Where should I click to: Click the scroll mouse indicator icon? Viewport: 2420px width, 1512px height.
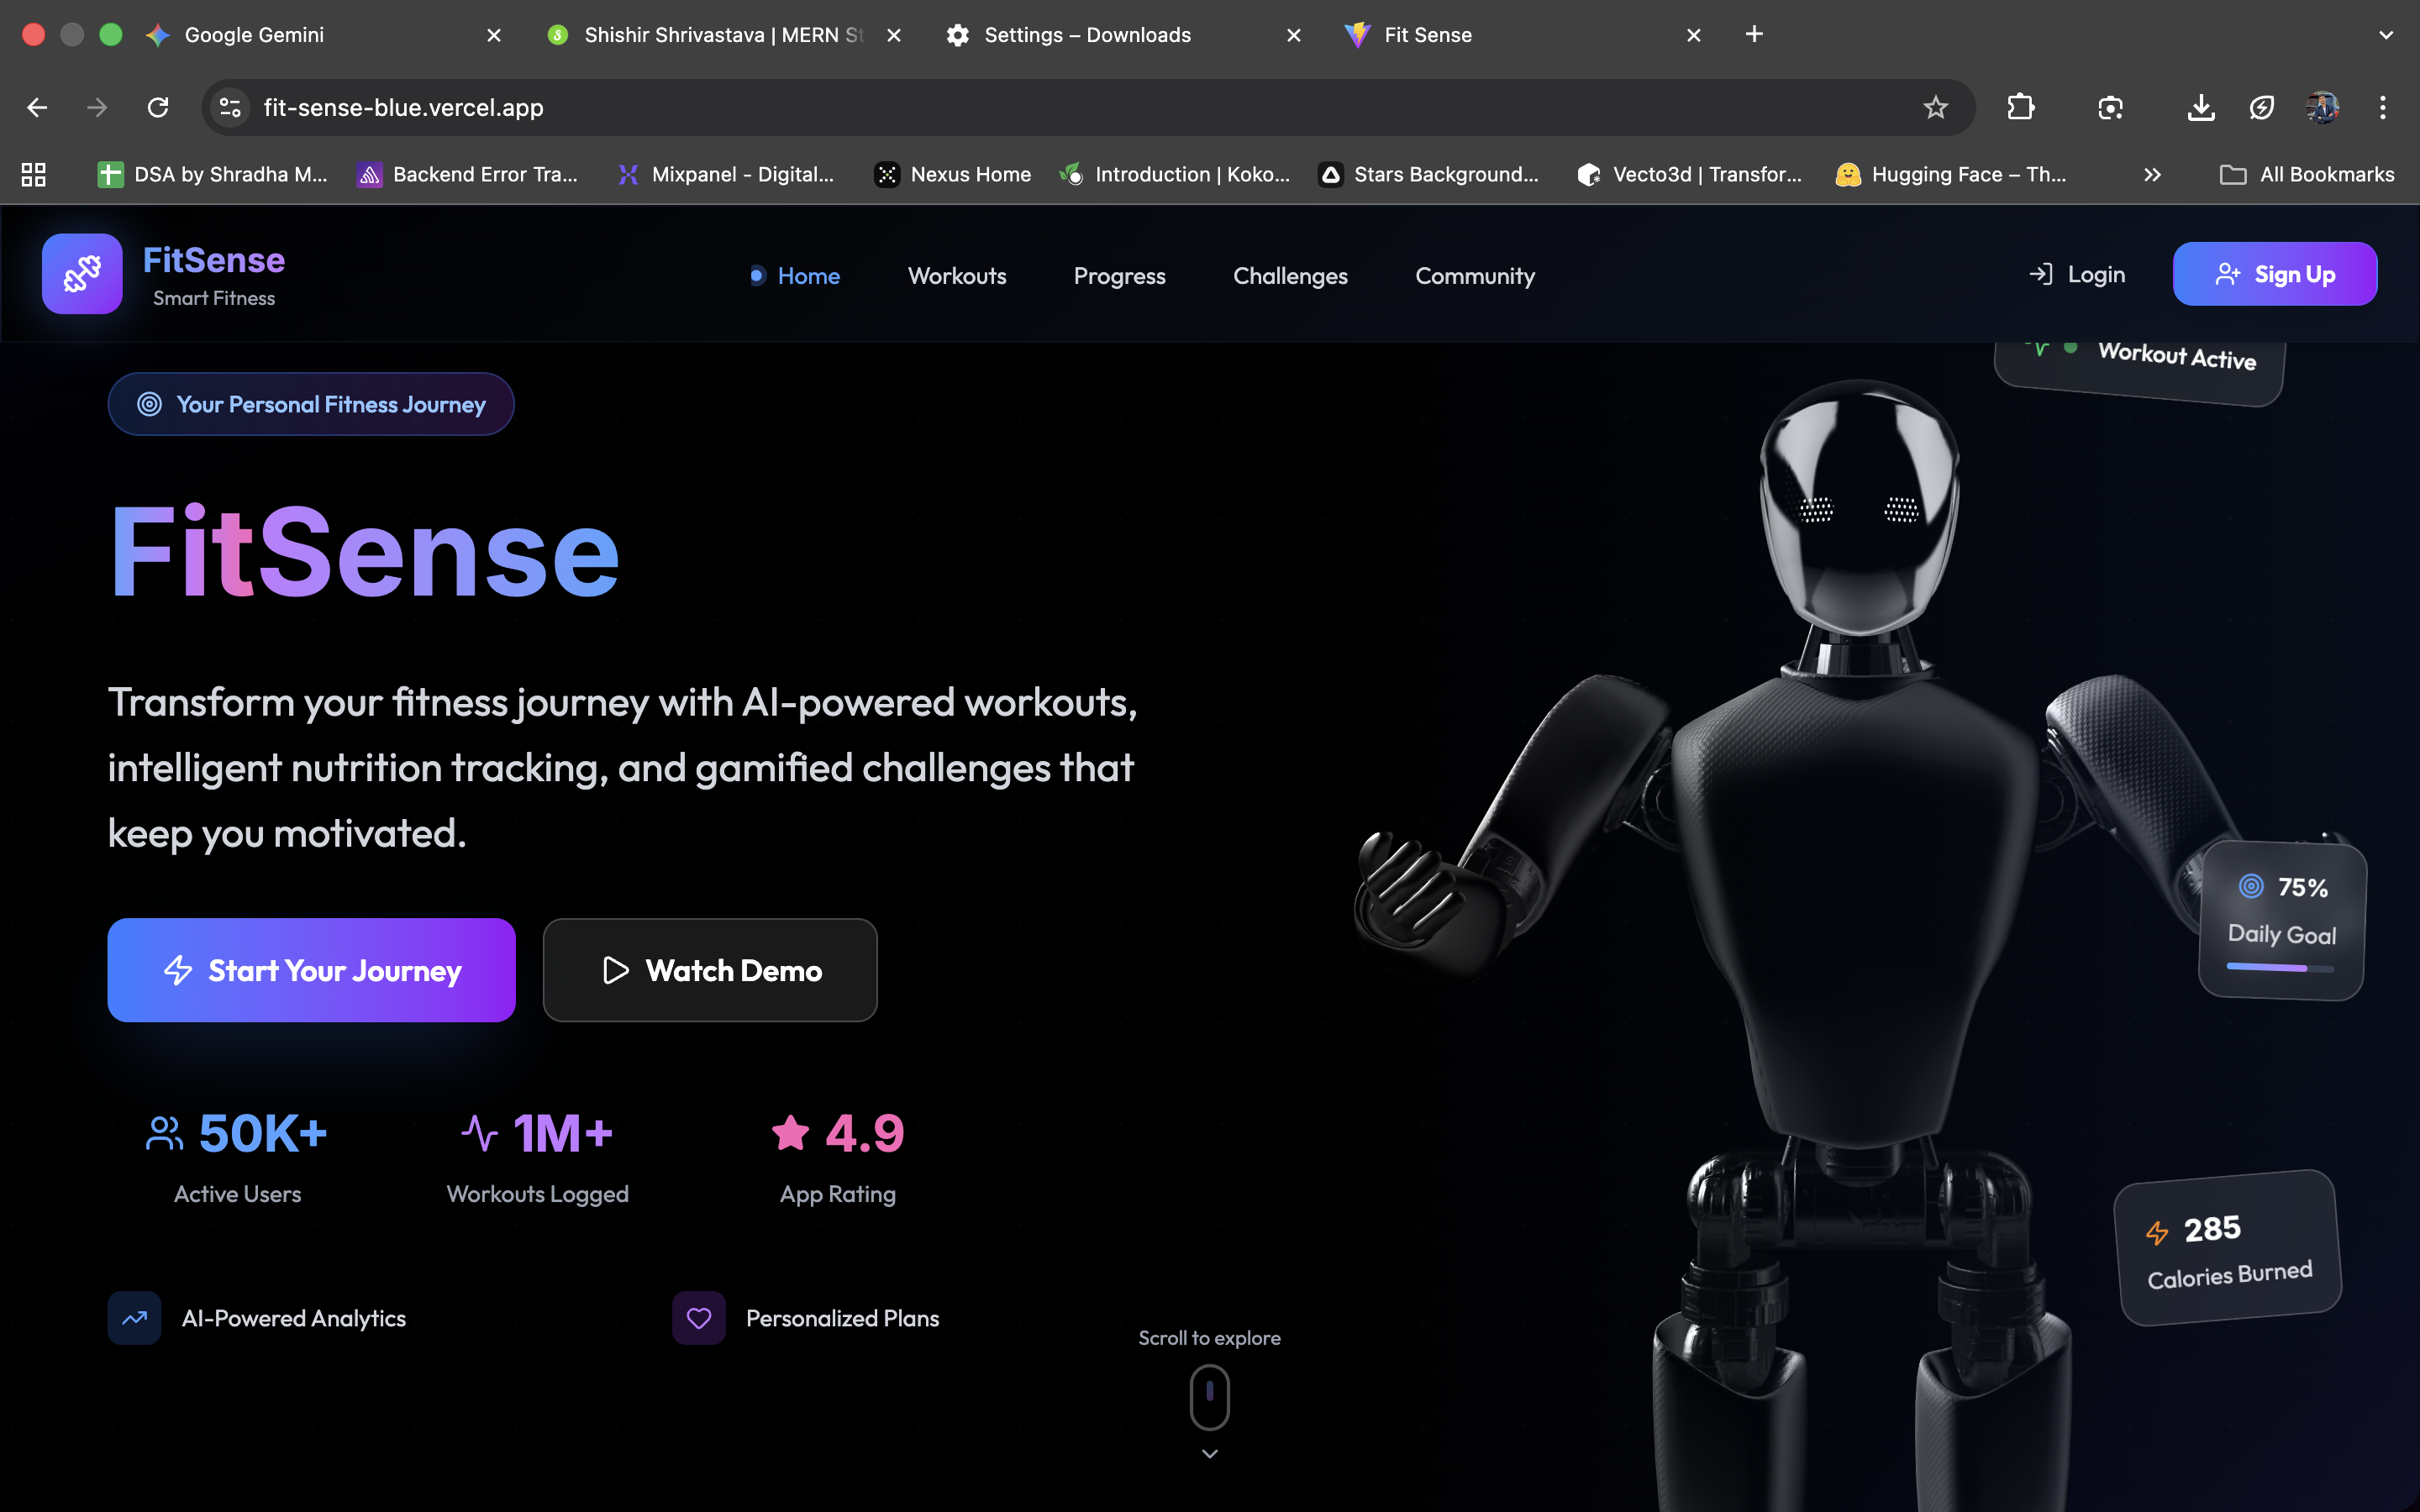(1209, 1397)
